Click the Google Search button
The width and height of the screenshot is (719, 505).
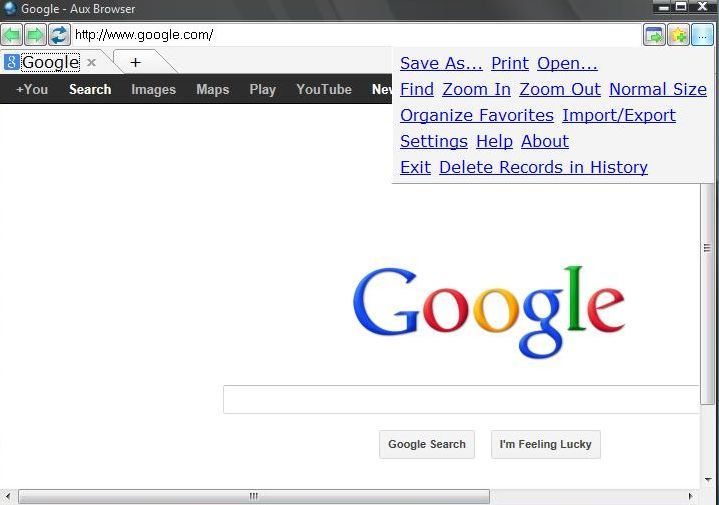click(x=427, y=444)
